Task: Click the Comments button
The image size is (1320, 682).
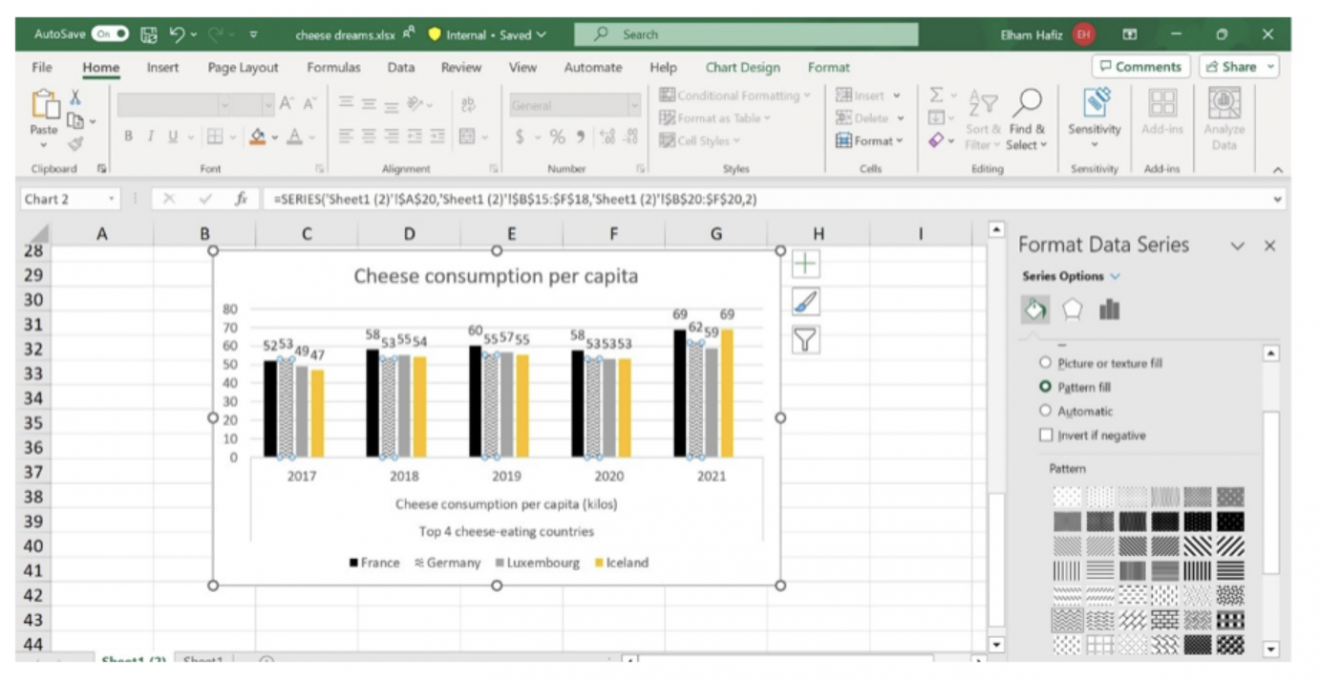Action: click(x=1139, y=67)
